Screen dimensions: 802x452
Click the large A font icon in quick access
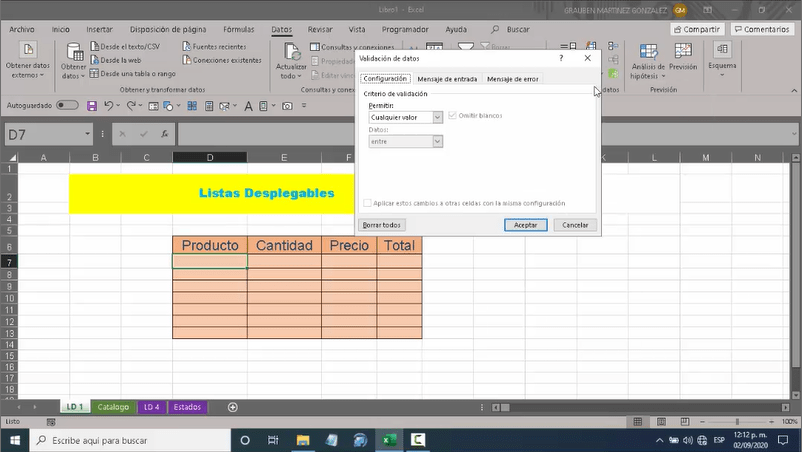(x=248, y=106)
